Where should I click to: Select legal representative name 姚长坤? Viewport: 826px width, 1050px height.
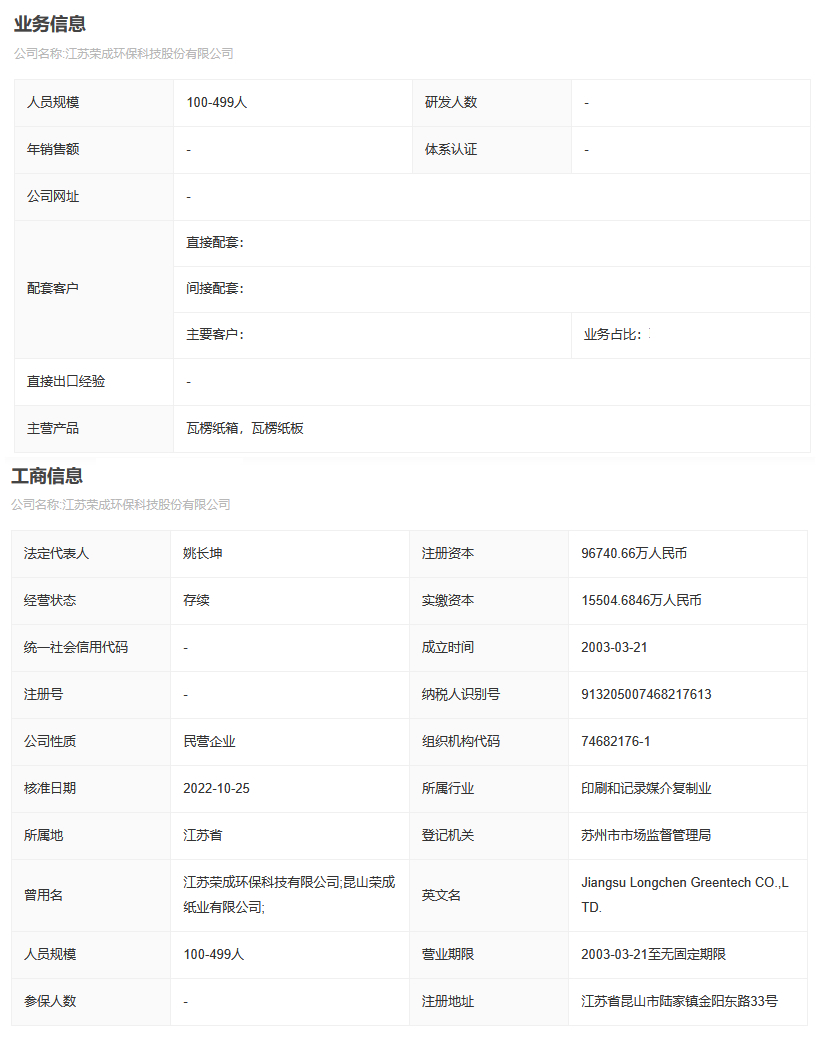pyautogui.click(x=203, y=553)
